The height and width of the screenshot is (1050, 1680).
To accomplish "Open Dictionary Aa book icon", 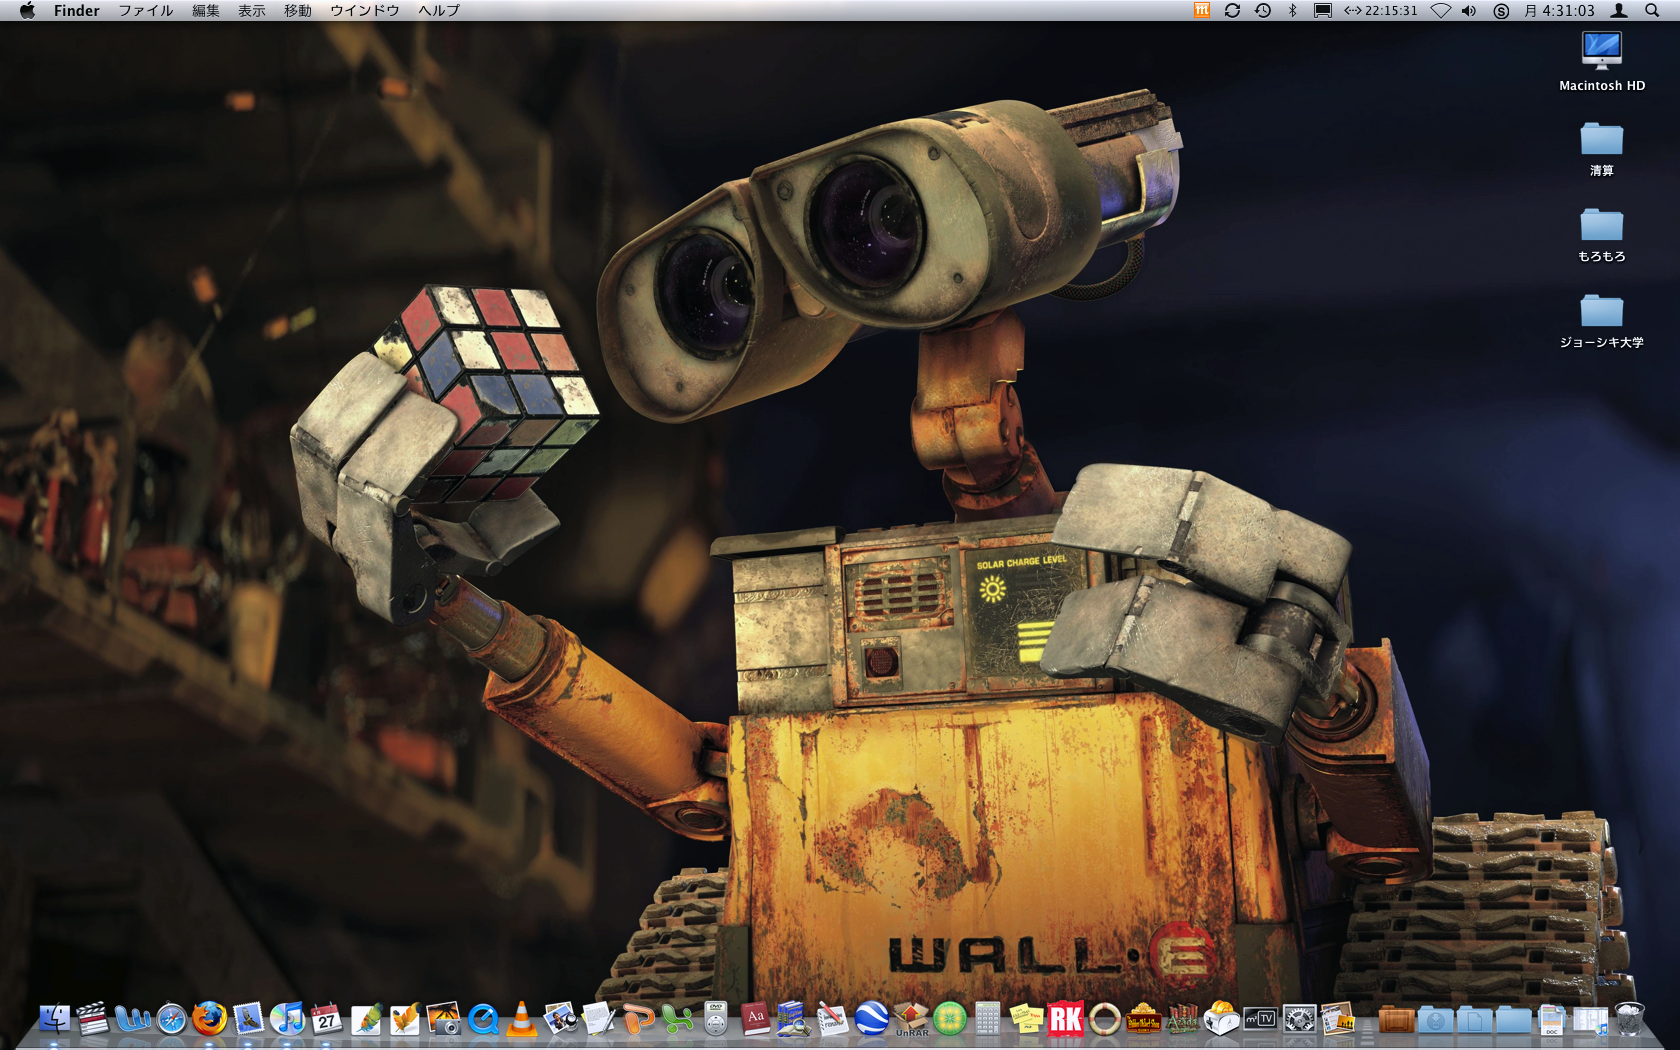I will (x=755, y=1019).
